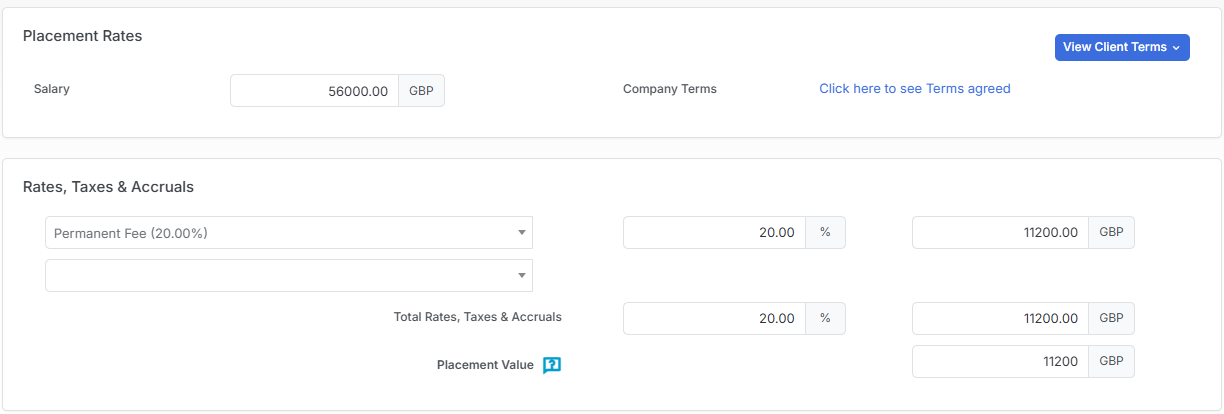Click the GBP tag beside Placement Value

1111,361
